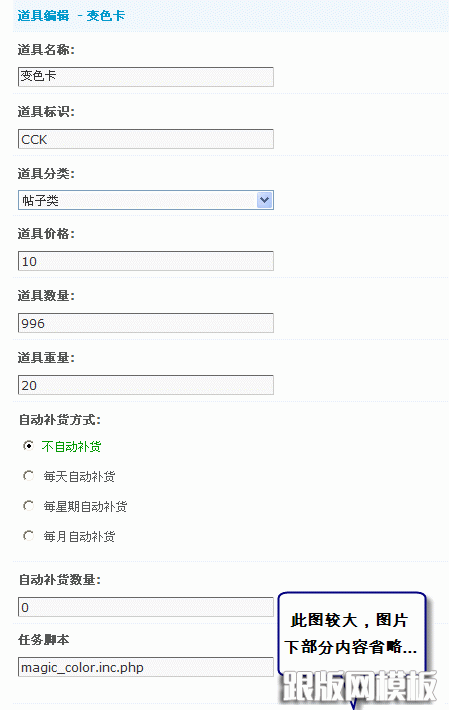Click the 道具数量 field showing 996
The height and width of the screenshot is (710, 449).
point(146,323)
